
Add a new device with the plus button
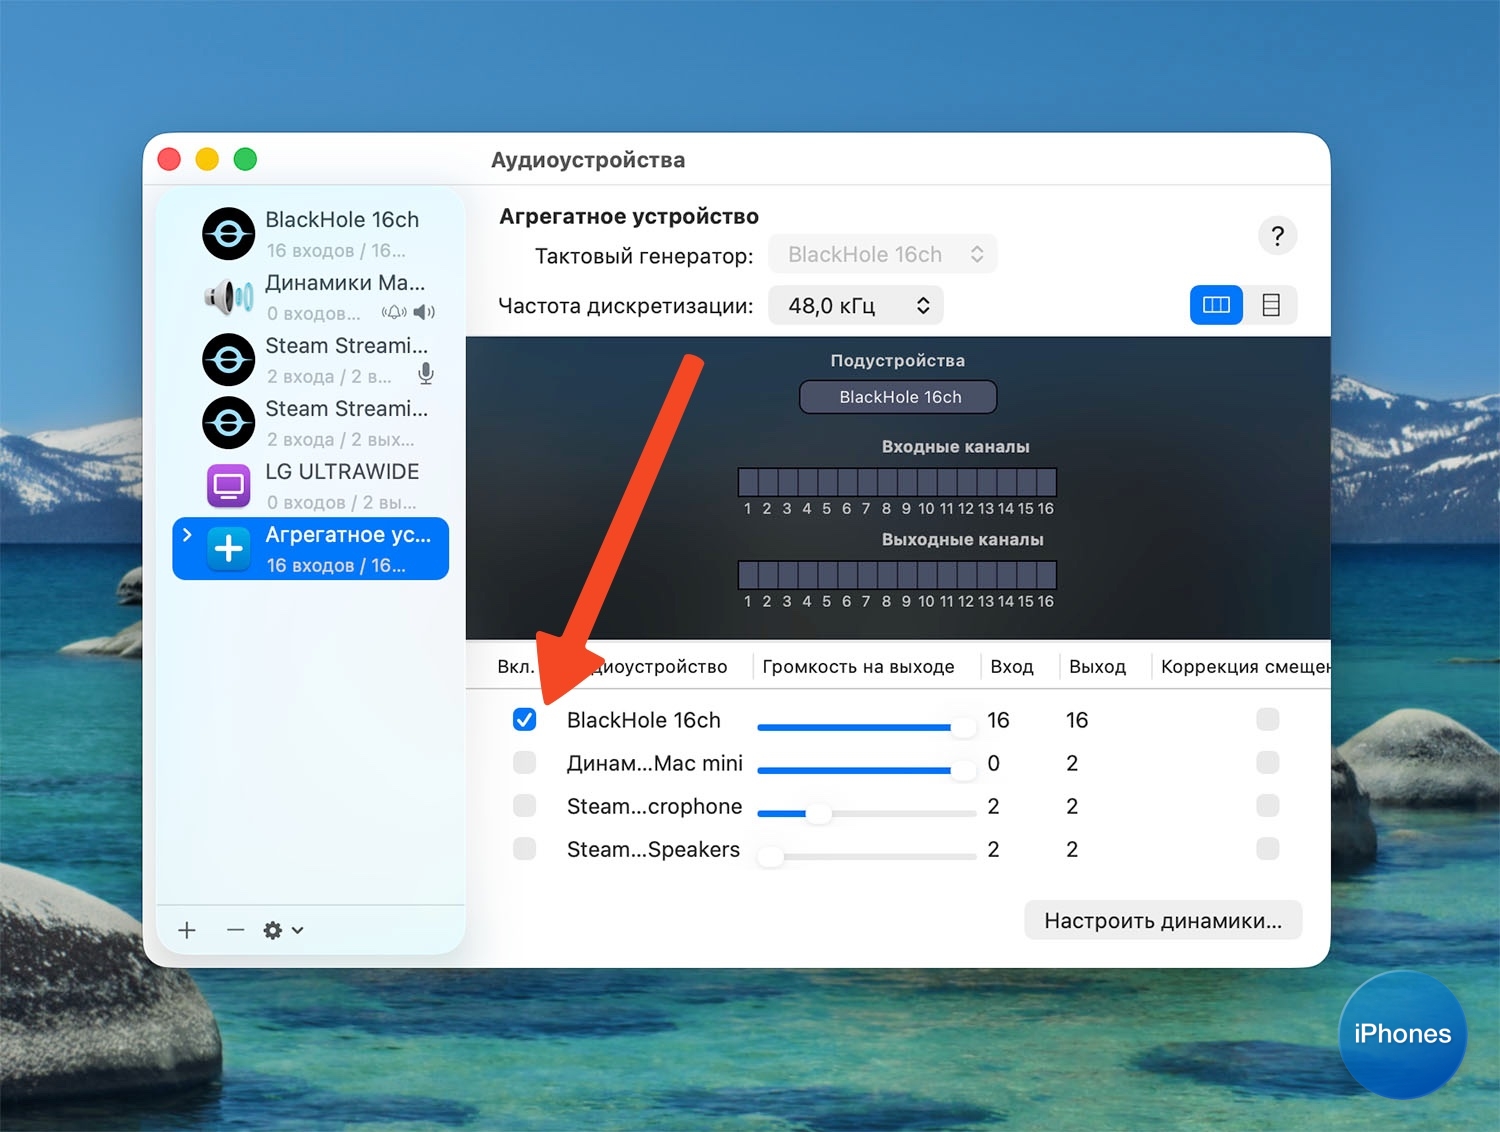(187, 930)
